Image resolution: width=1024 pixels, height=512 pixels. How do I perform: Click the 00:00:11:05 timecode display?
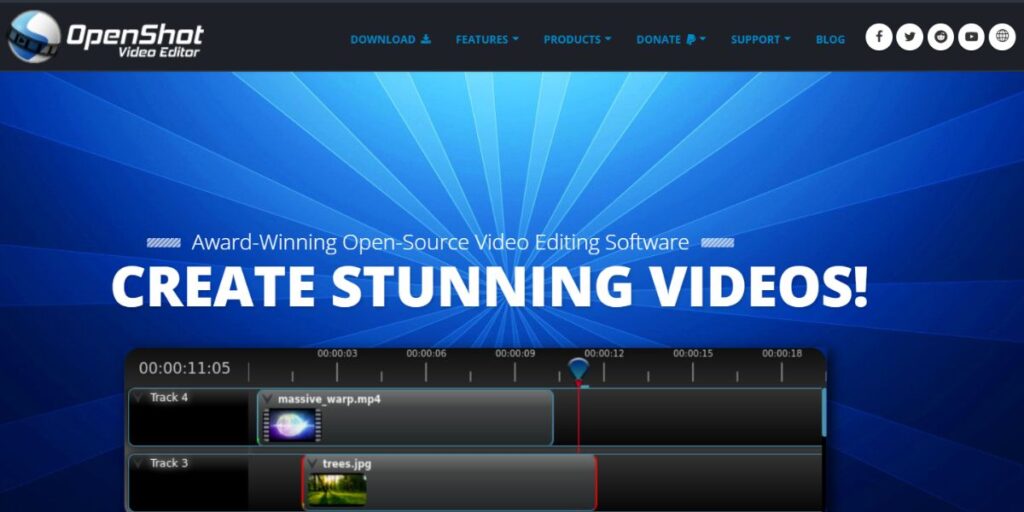[184, 368]
